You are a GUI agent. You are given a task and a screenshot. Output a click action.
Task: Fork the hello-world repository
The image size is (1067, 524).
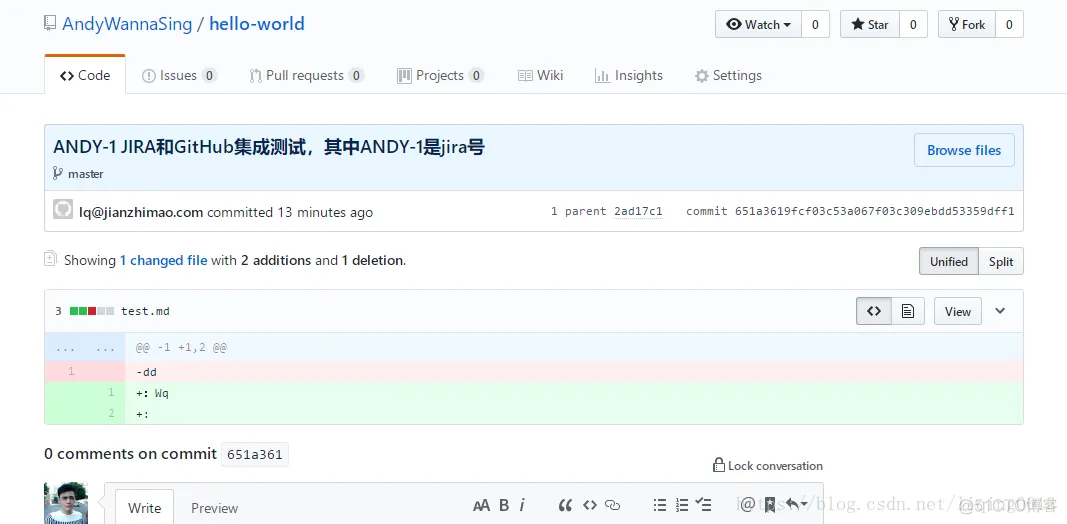pyautogui.click(x=966, y=24)
